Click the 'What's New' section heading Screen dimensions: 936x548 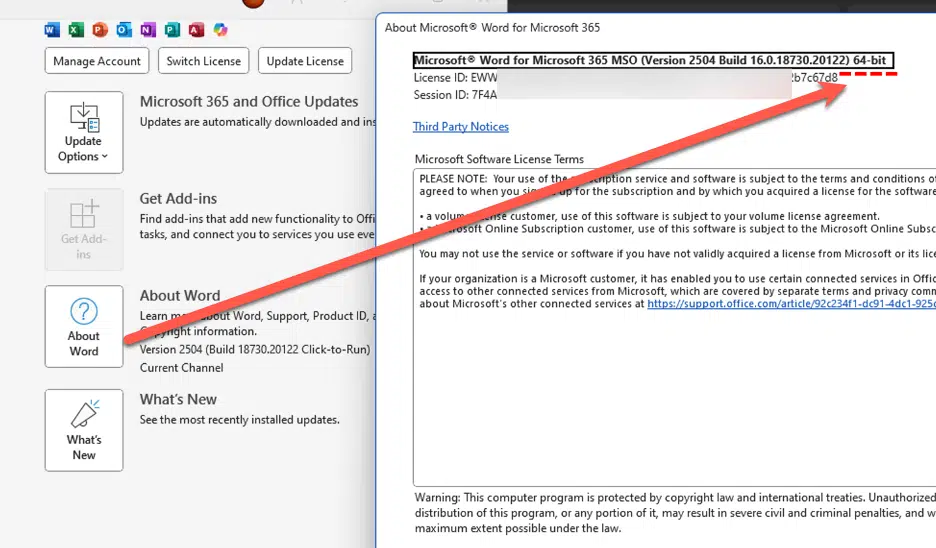click(x=178, y=399)
